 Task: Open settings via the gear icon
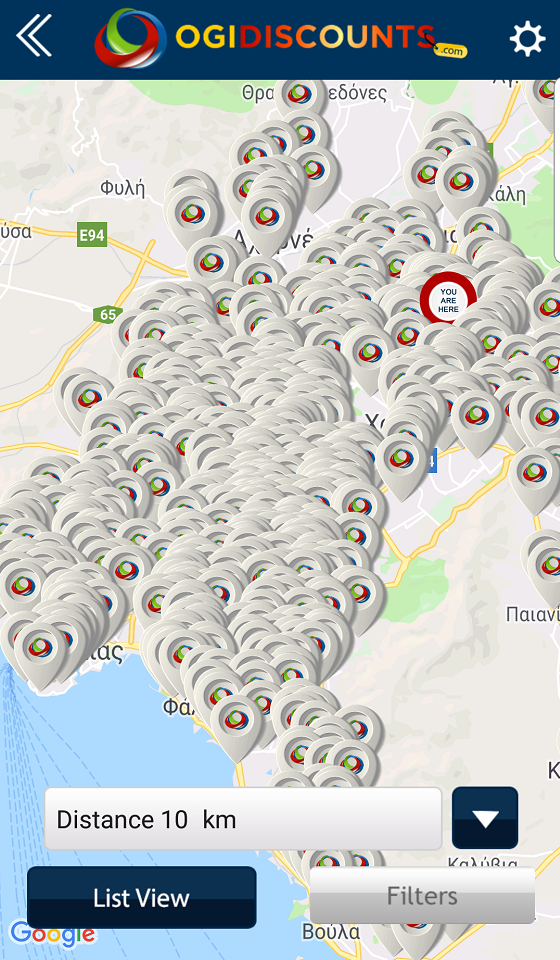point(527,39)
